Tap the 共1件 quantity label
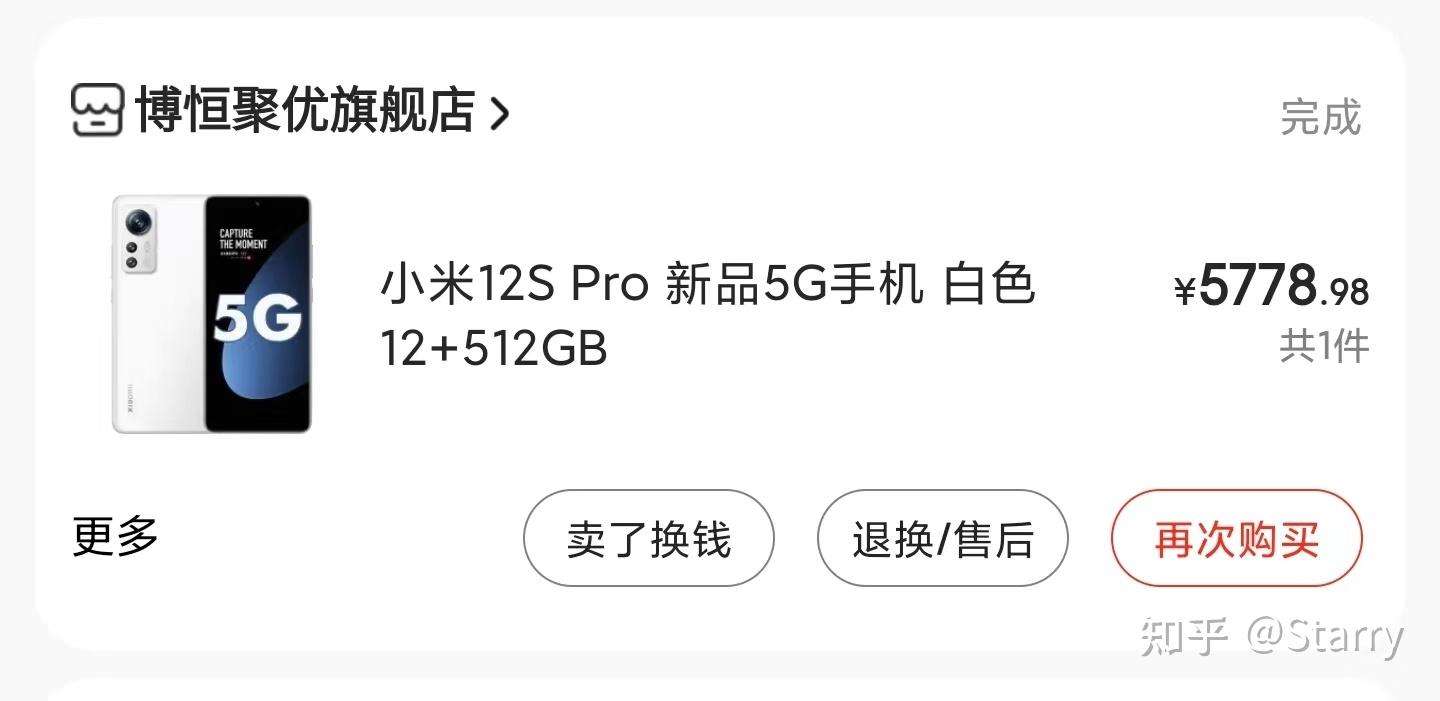1440x701 pixels. (1324, 346)
